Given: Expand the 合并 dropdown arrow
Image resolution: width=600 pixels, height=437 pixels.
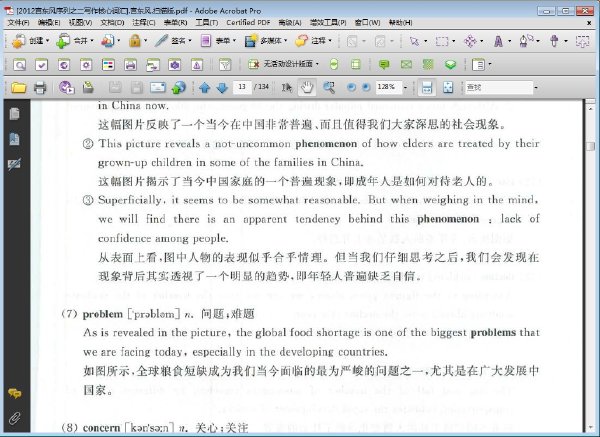Looking at the screenshot, I should tap(92, 41).
